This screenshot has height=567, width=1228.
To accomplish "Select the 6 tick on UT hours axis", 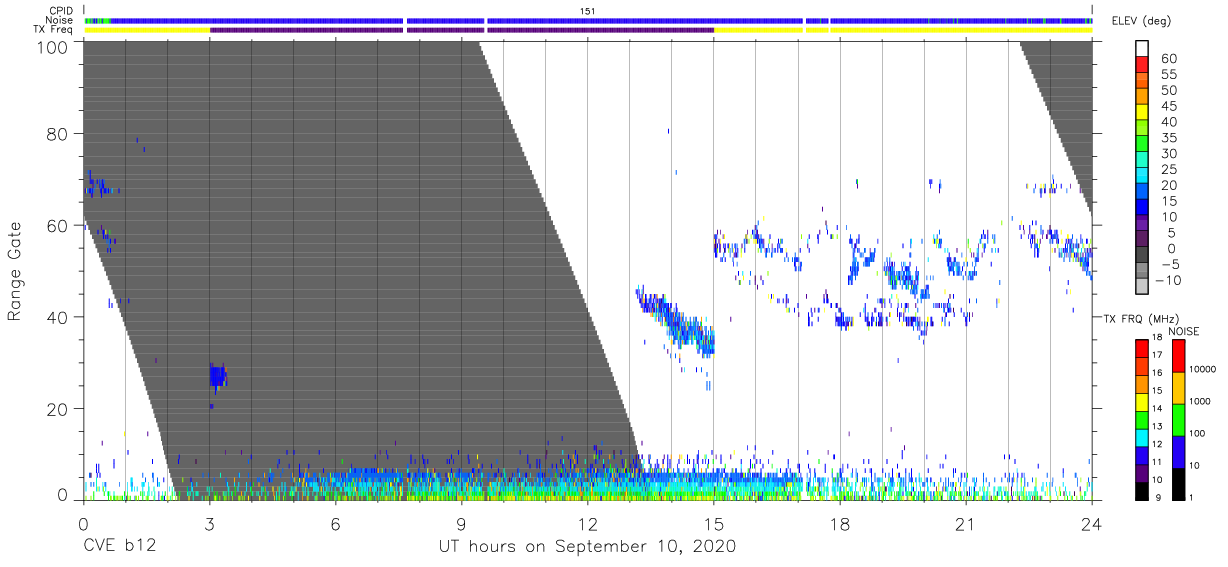I will [x=335, y=524].
